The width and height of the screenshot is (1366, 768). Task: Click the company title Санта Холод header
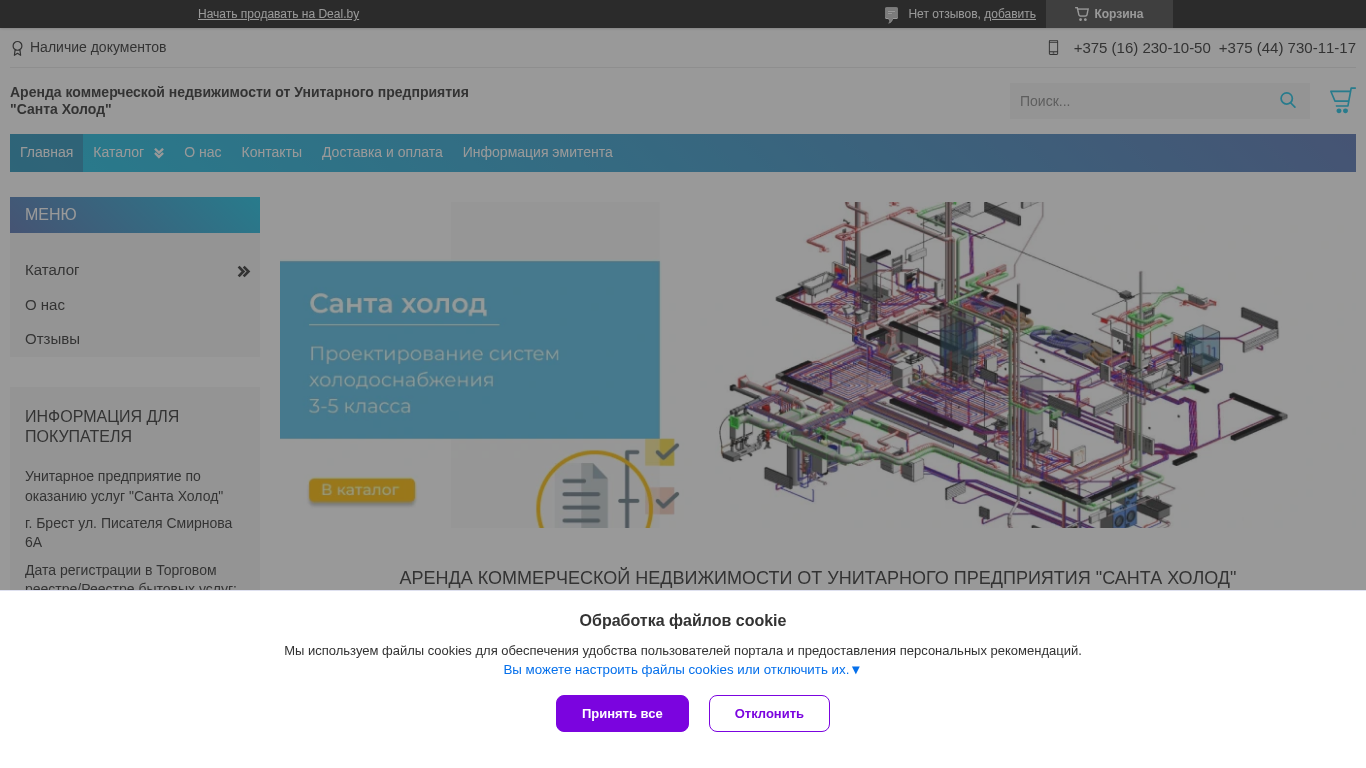[x=239, y=100]
